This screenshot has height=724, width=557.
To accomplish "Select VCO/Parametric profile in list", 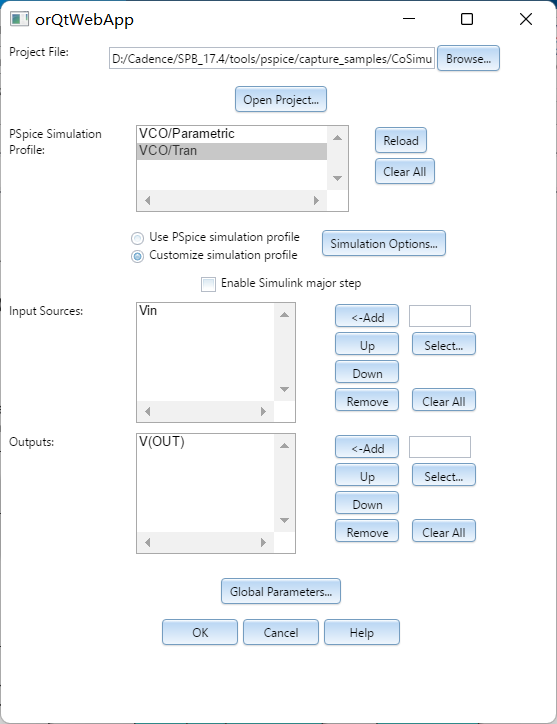I will [x=232, y=134].
